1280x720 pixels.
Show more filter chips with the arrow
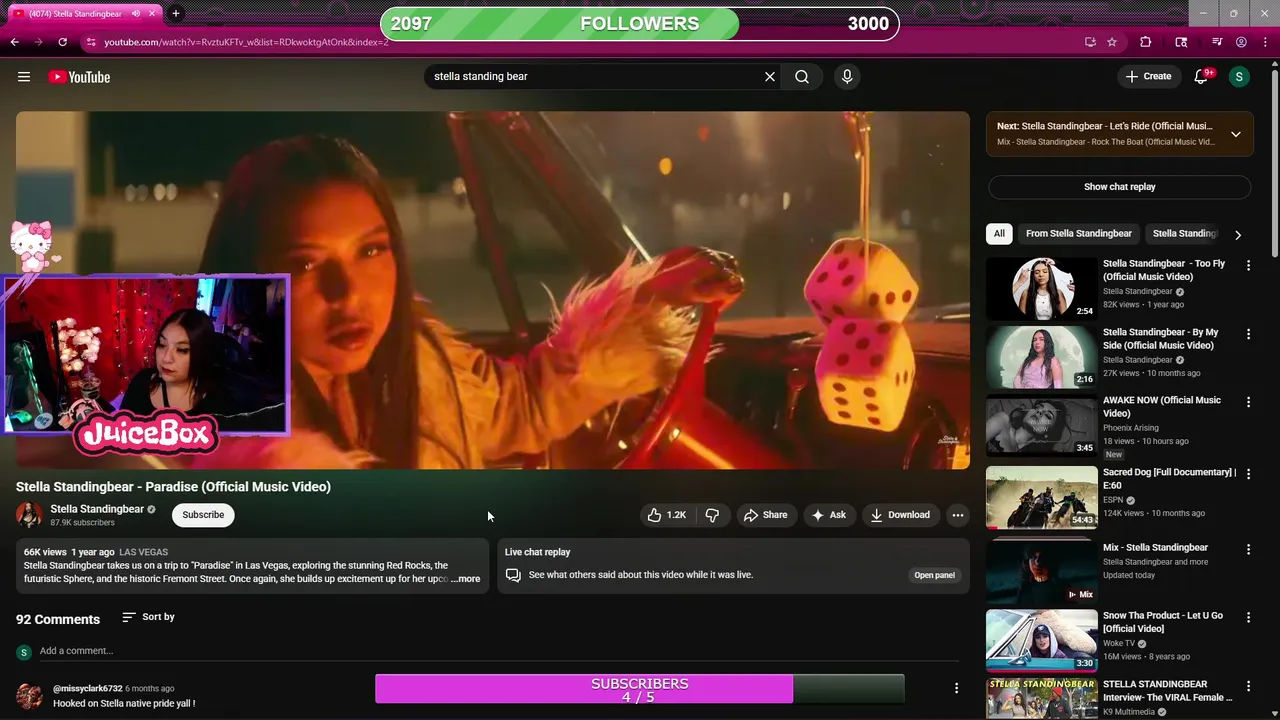(1238, 235)
